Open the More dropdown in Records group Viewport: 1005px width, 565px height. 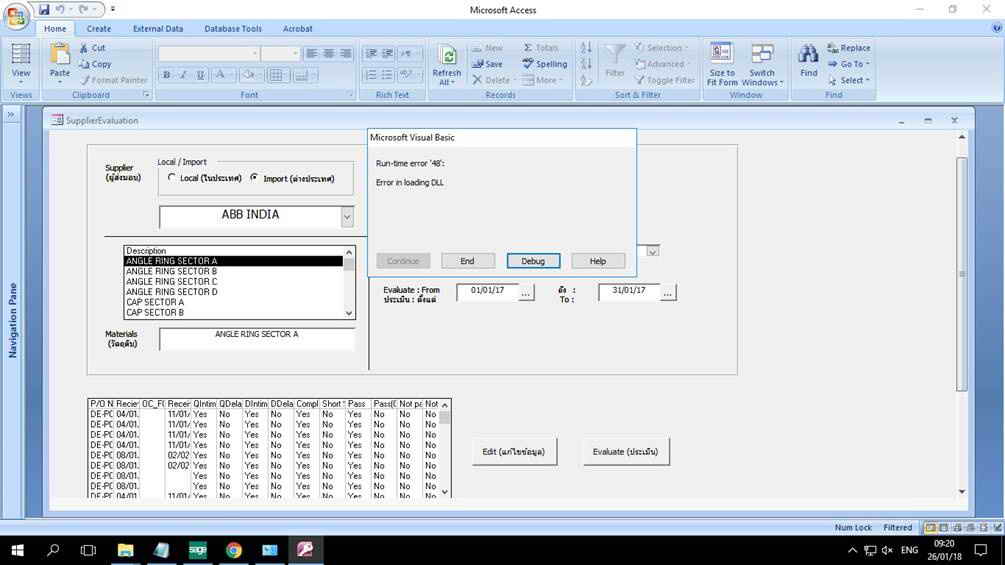[543, 80]
